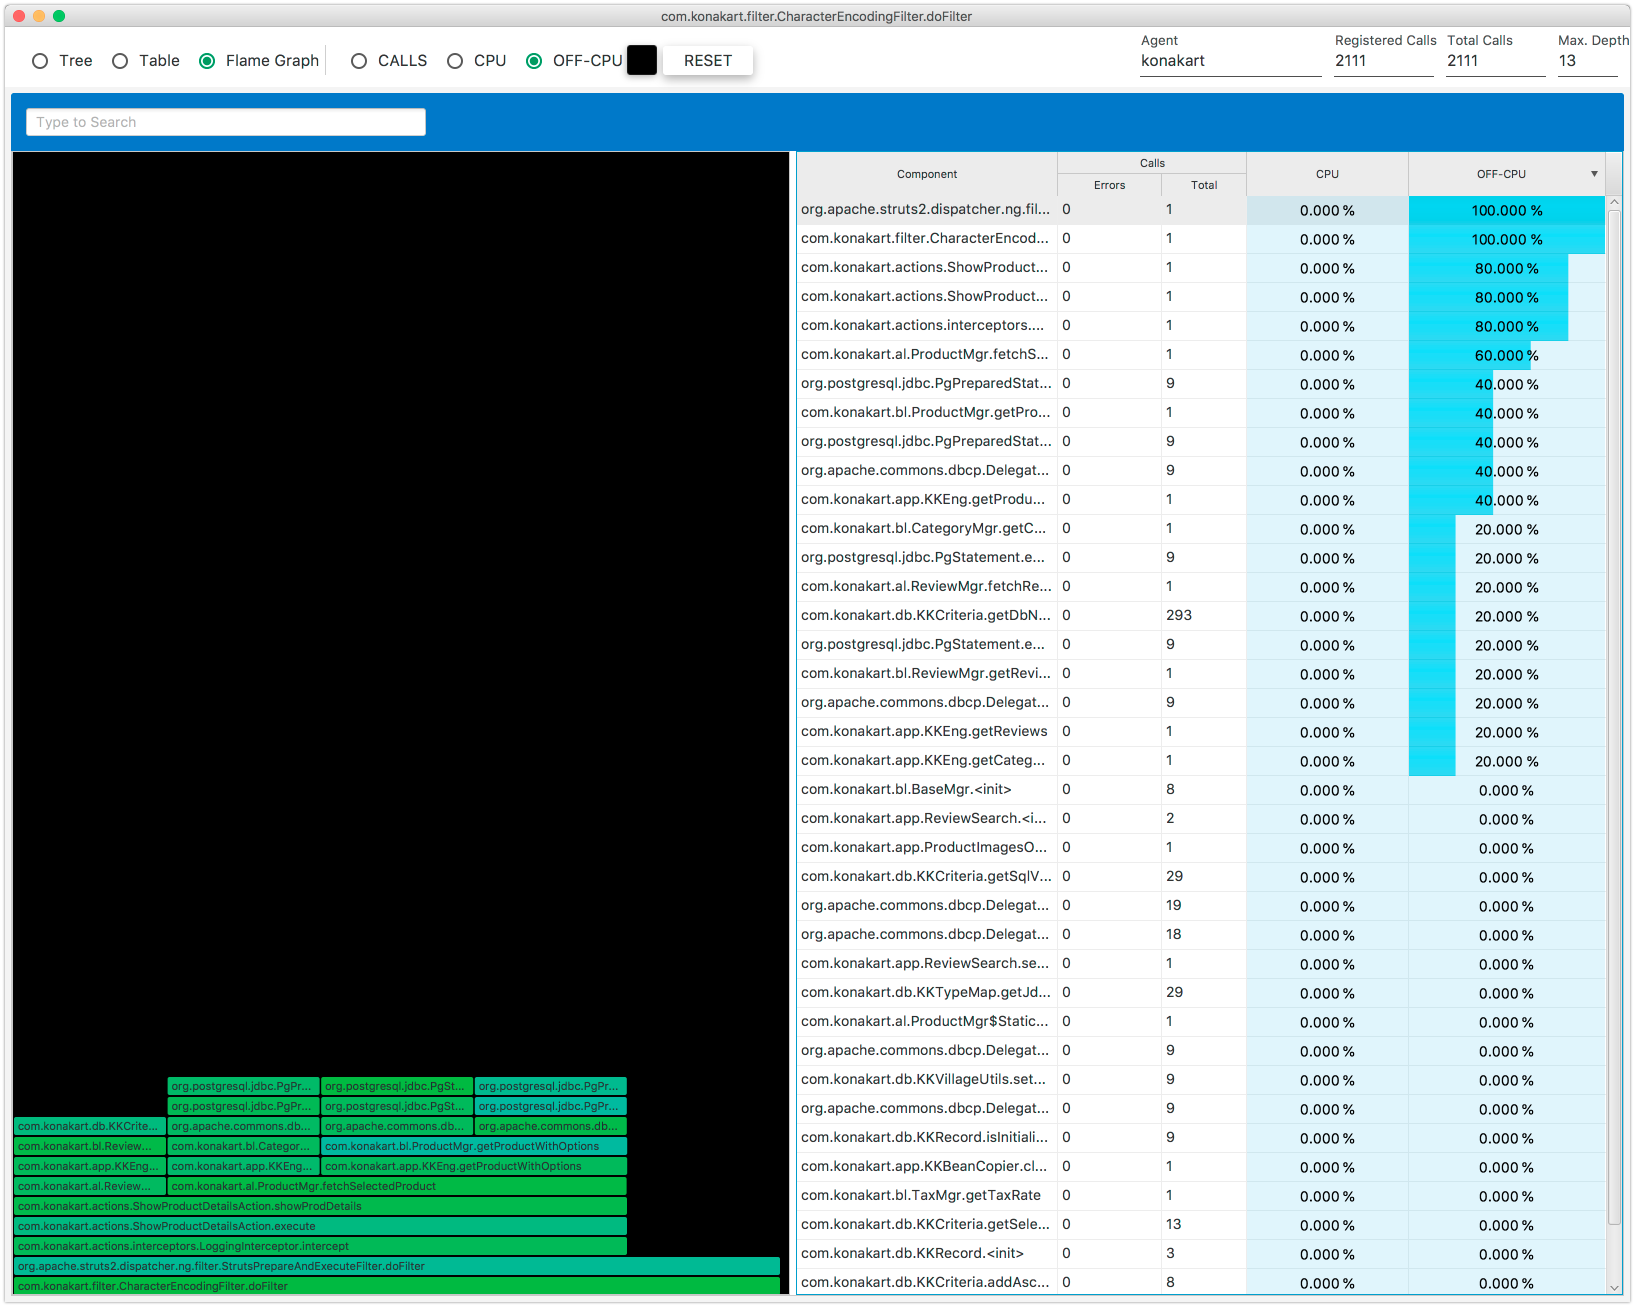Toggle the OFF-CPU sort direction arrow
Viewport: 1635px width, 1307px height.
click(x=1594, y=174)
